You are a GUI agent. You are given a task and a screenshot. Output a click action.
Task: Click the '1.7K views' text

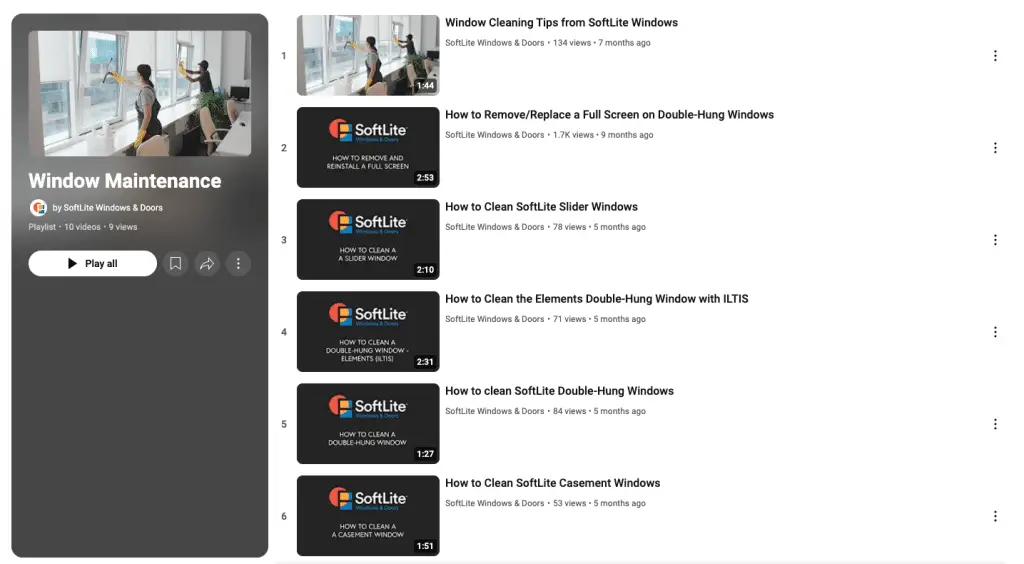tap(573, 135)
